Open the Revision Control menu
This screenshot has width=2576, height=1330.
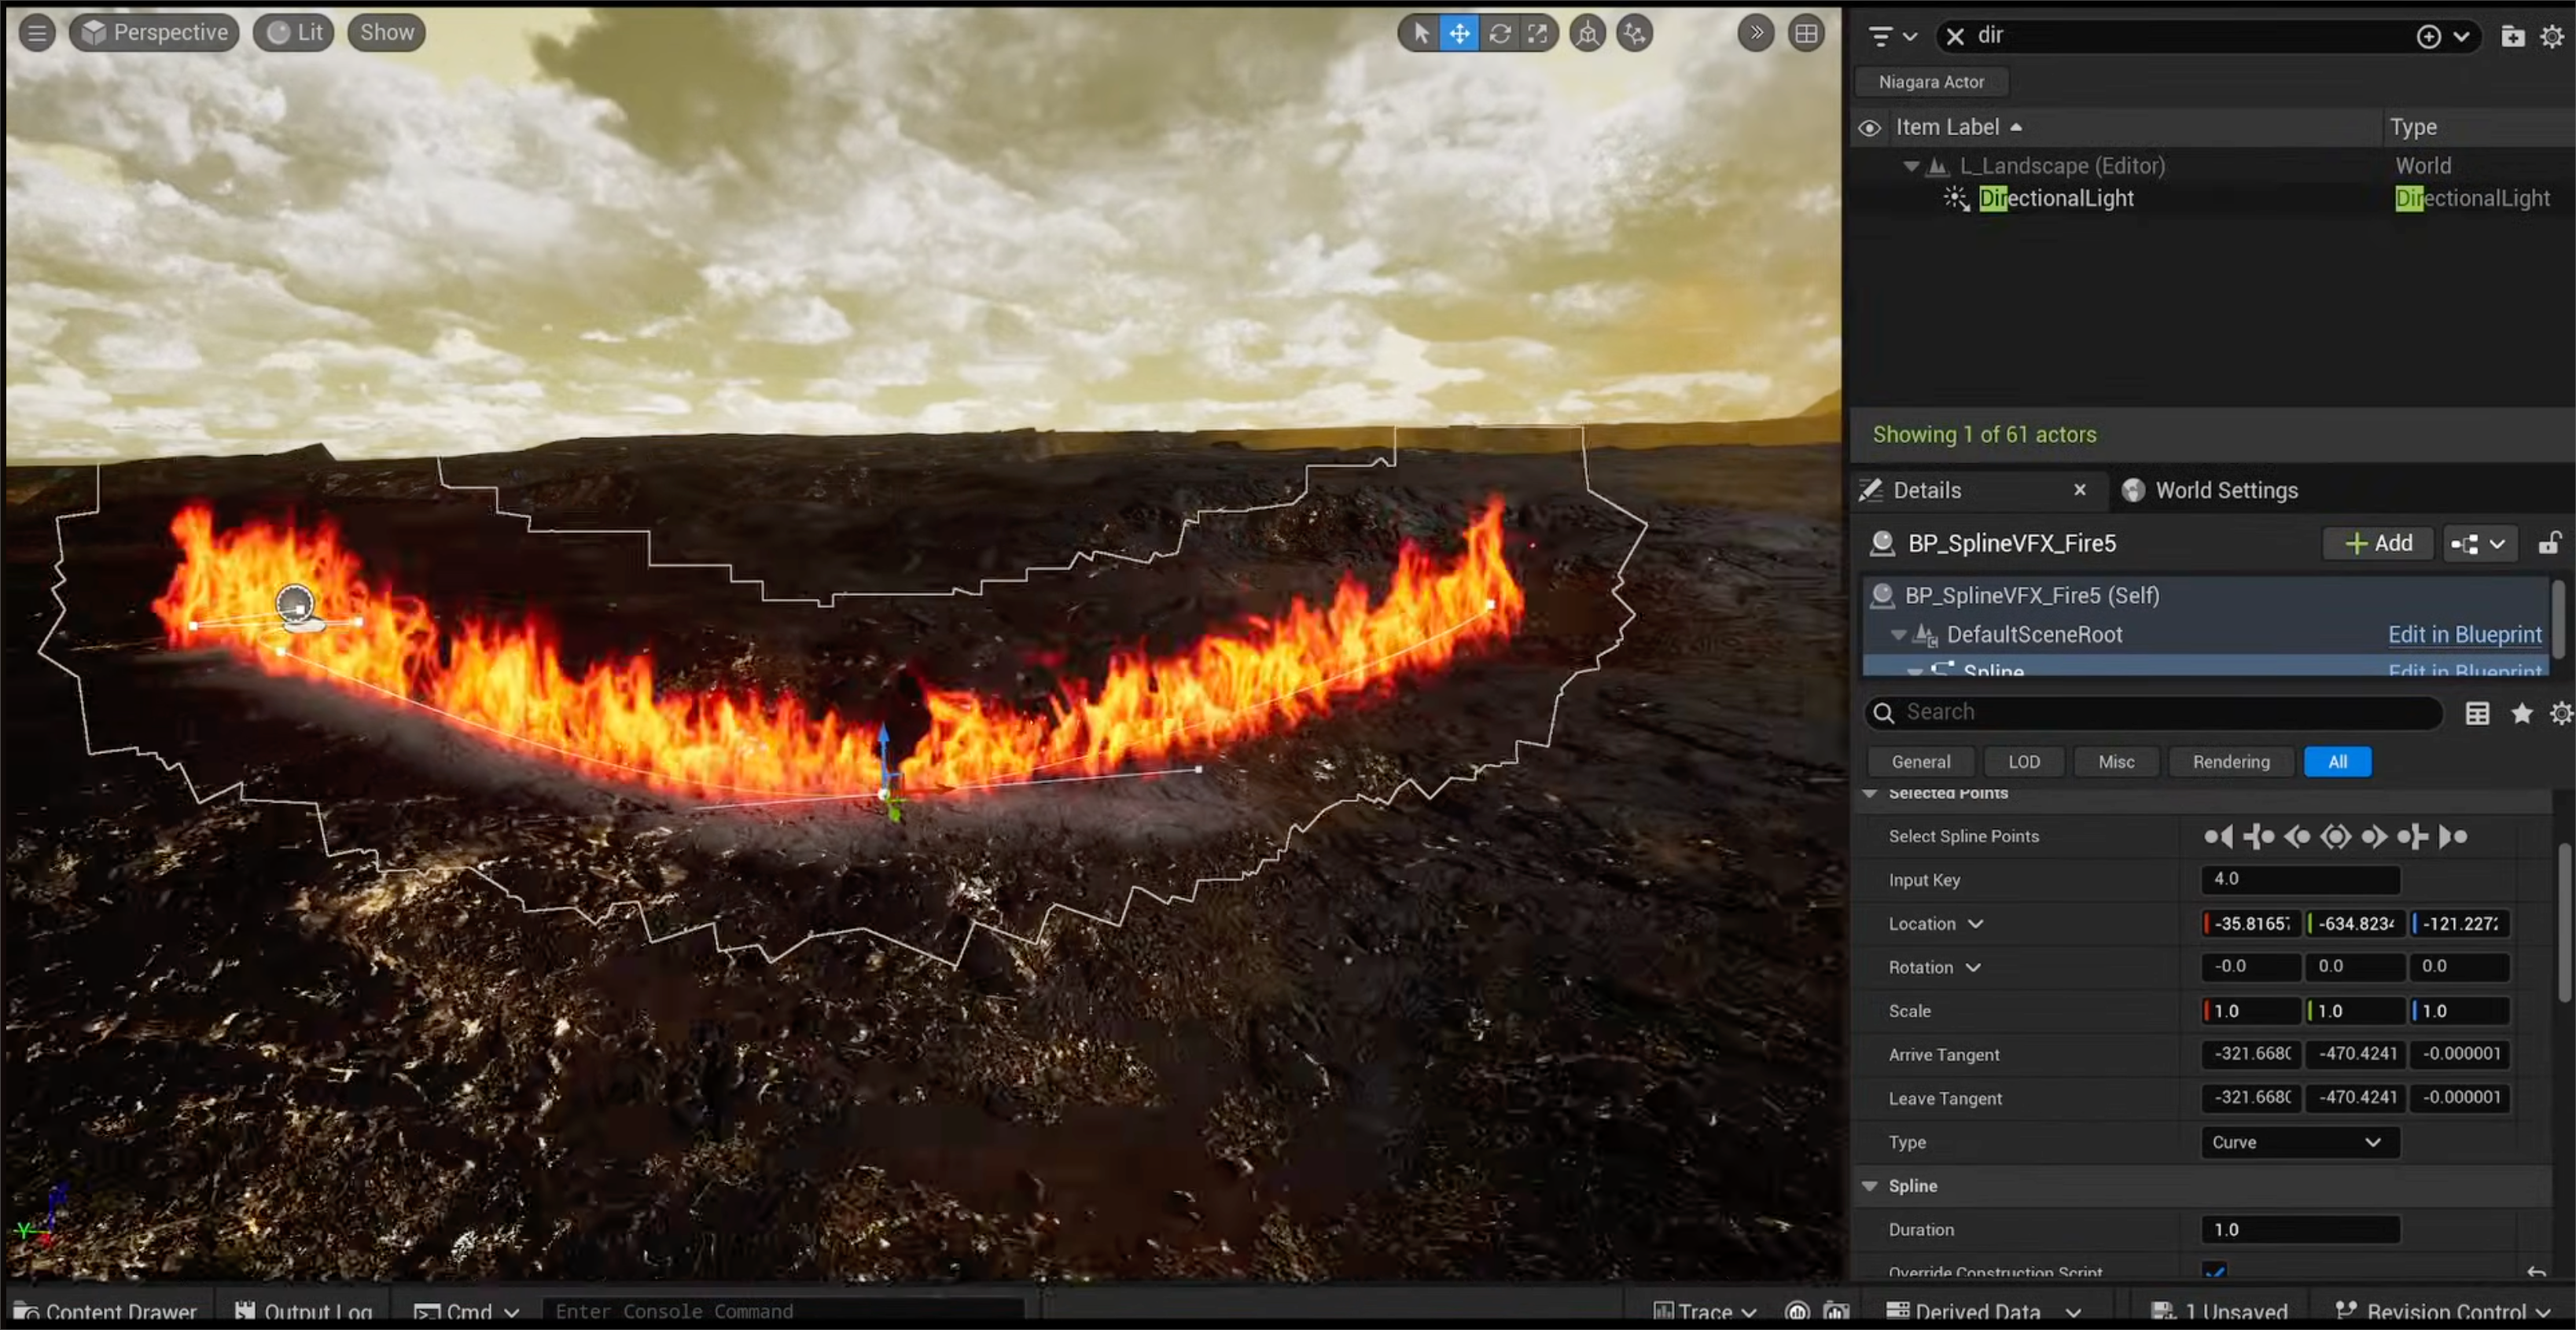tap(2443, 1312)
